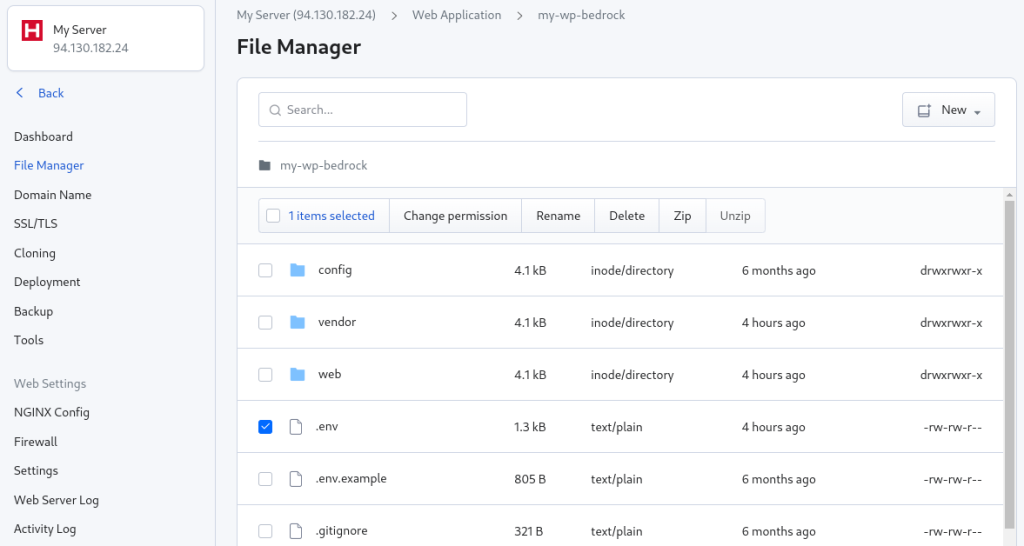Click the .env.example file icon
1024x546 pixels.
296,479
